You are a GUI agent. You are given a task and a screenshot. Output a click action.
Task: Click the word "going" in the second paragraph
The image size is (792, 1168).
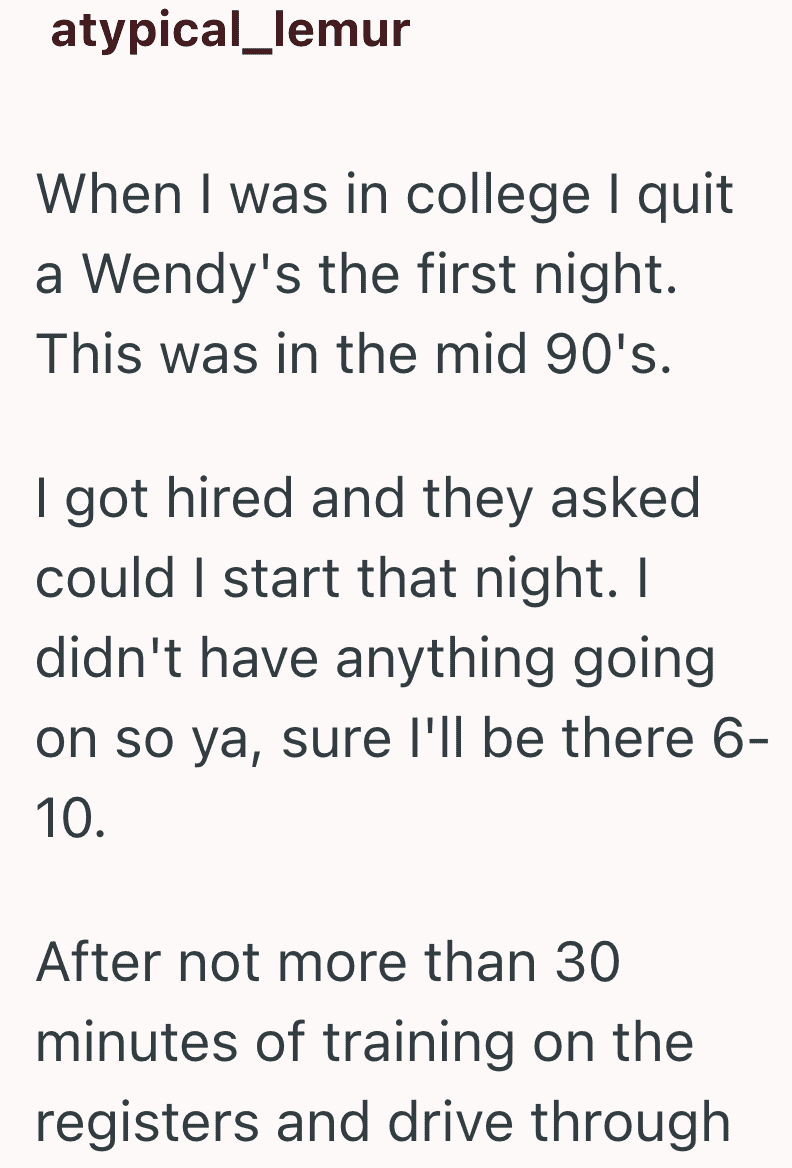[644, 659]
